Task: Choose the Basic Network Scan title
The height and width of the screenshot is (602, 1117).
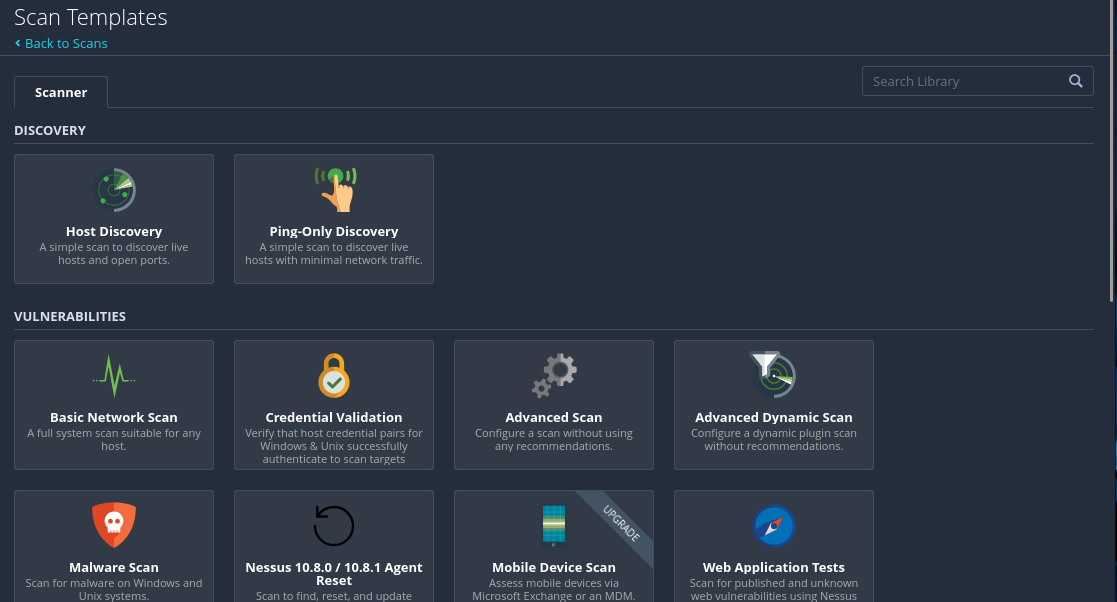Action: point(114,417)
